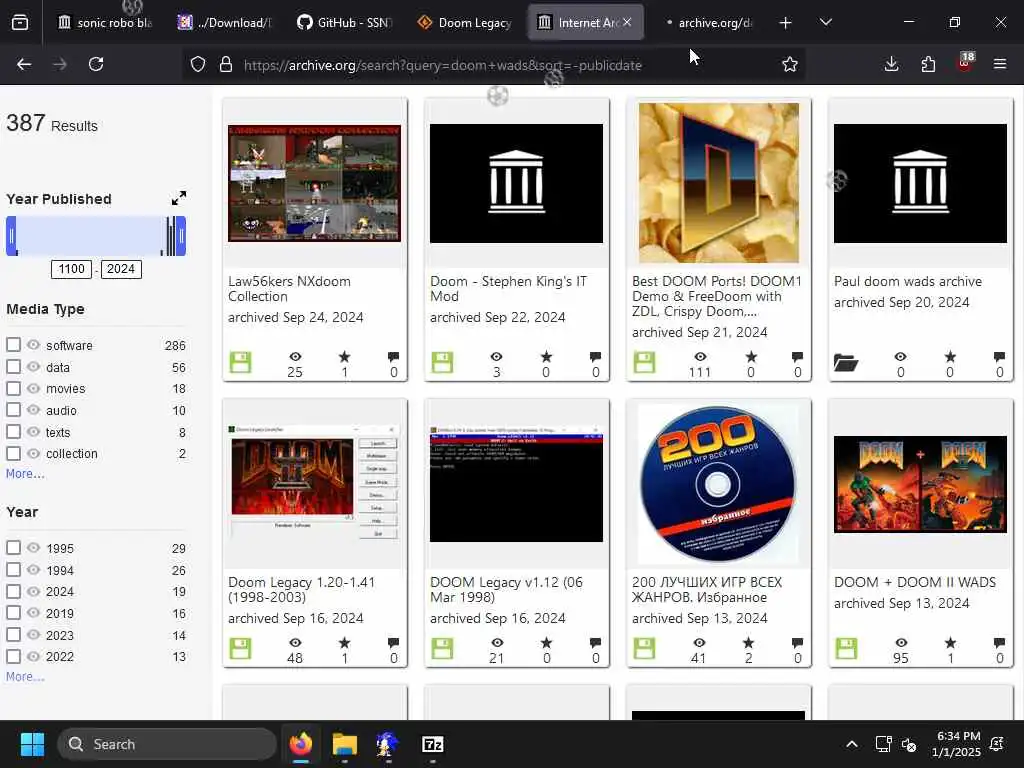Switch to the GitHub - SSN tab

(344, 23)
